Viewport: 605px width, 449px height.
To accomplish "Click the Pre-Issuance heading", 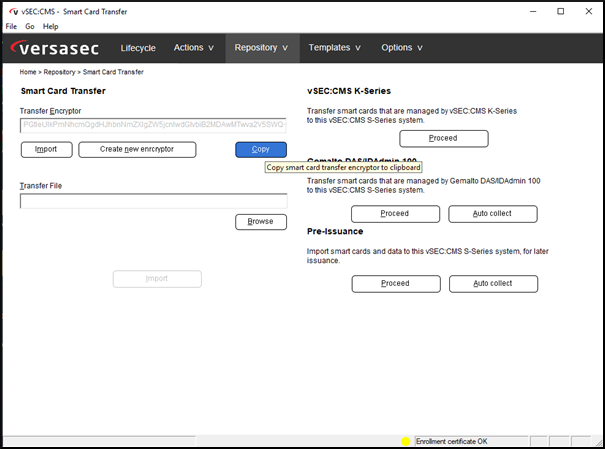I will pyautogui.click(x=335, y=231).
